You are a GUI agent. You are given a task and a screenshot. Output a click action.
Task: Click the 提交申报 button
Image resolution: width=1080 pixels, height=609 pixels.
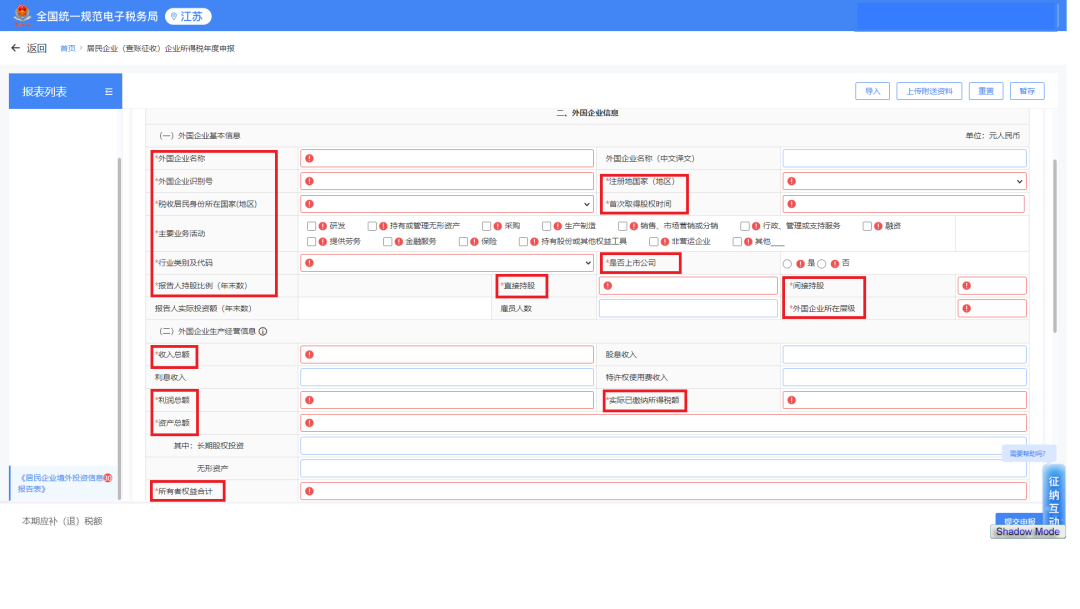coord(1019,519)
